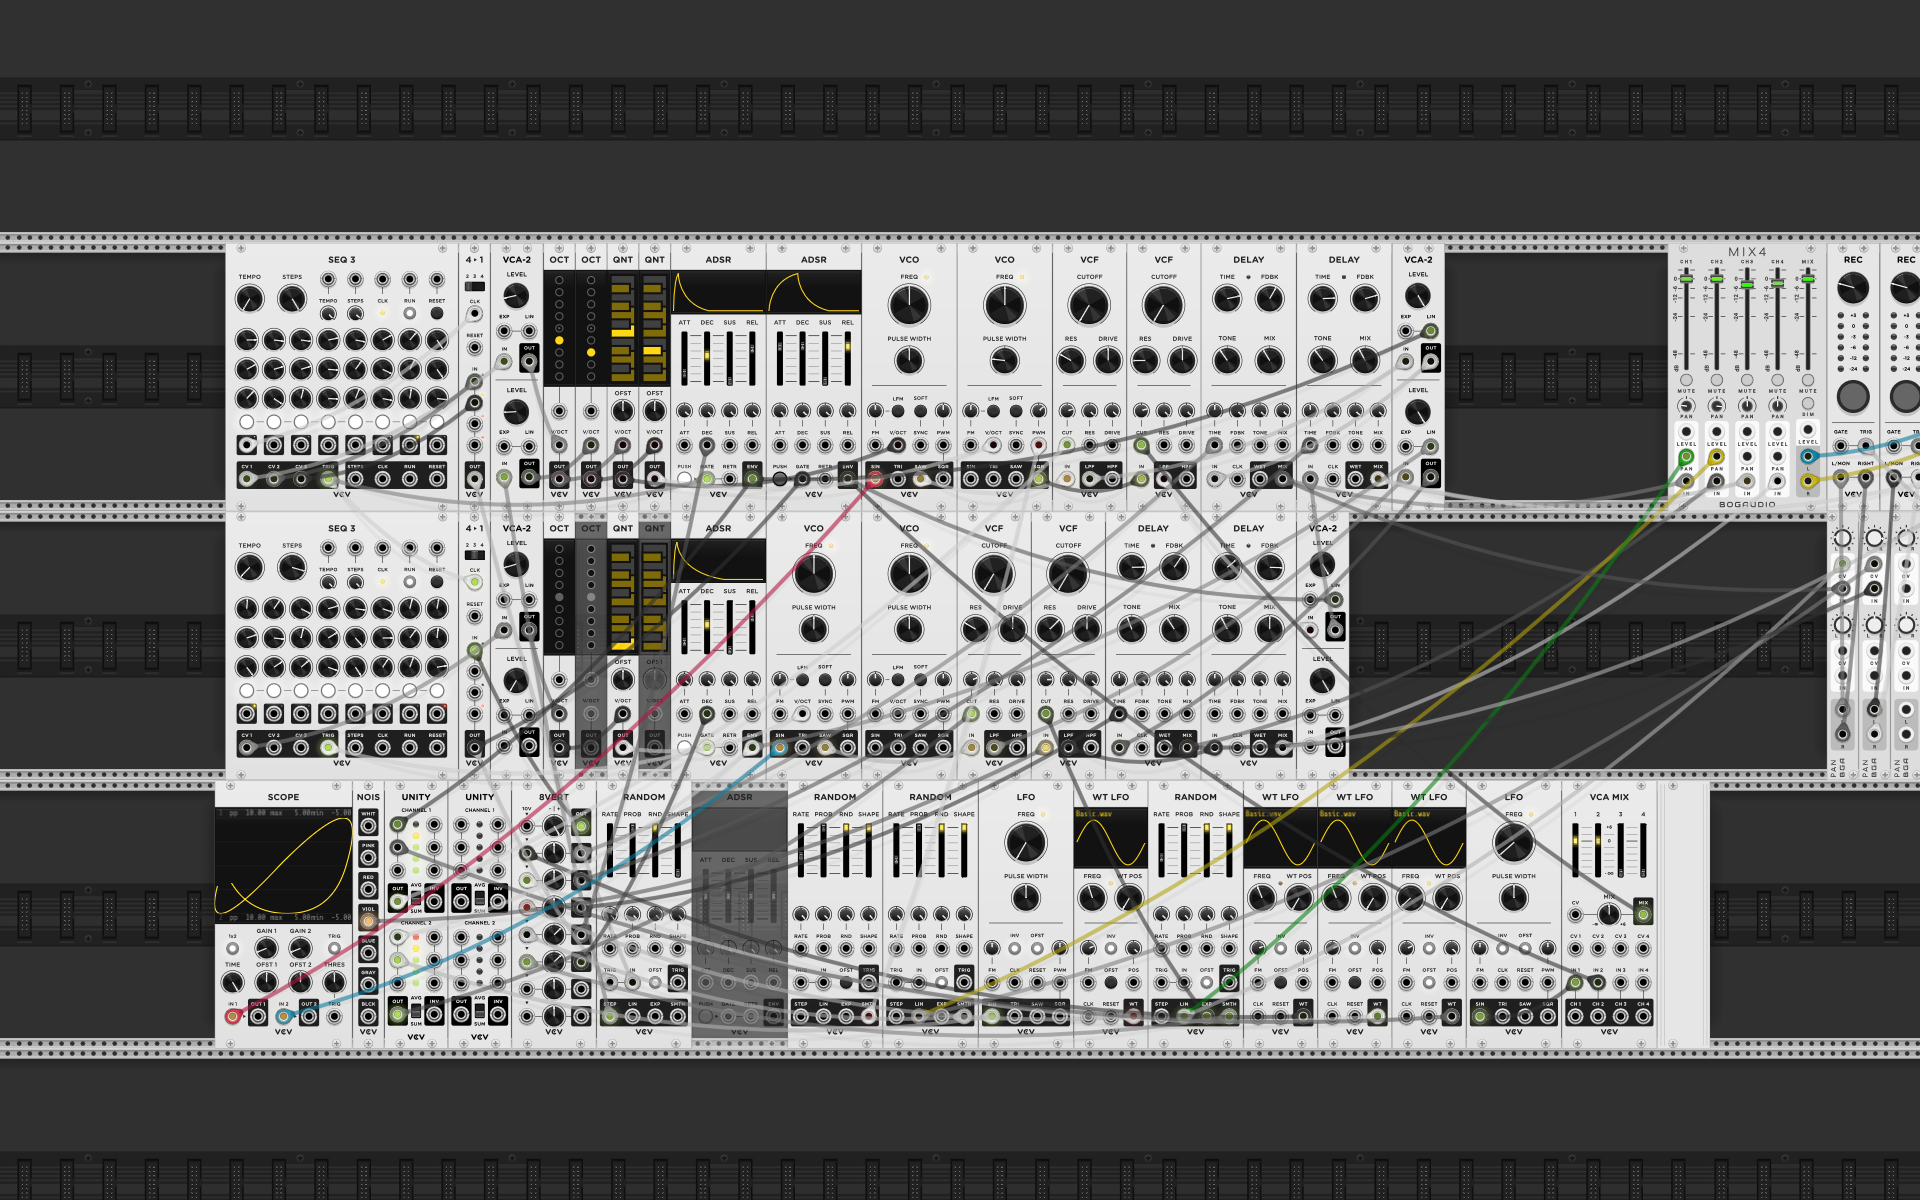Click the MIX4 master MIX fader handle
Viewport: 1920px width, 1200px height.
(1808, 279)
